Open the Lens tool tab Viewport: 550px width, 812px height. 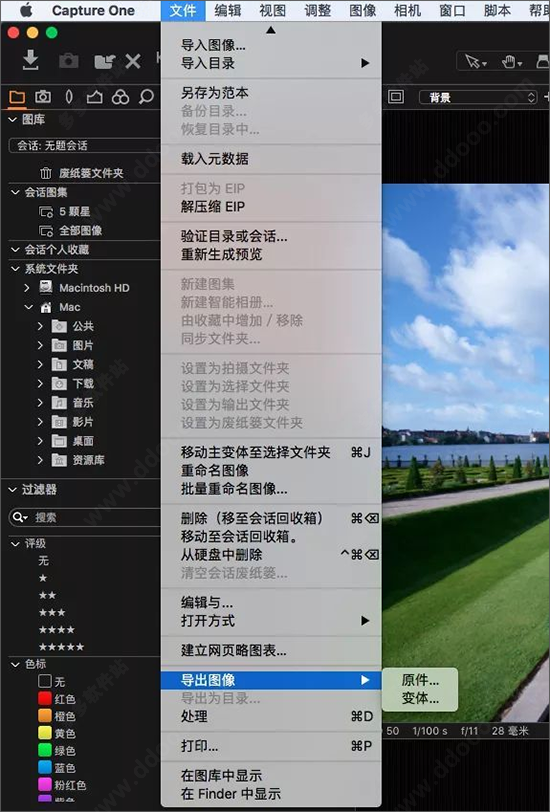[69, 97]
